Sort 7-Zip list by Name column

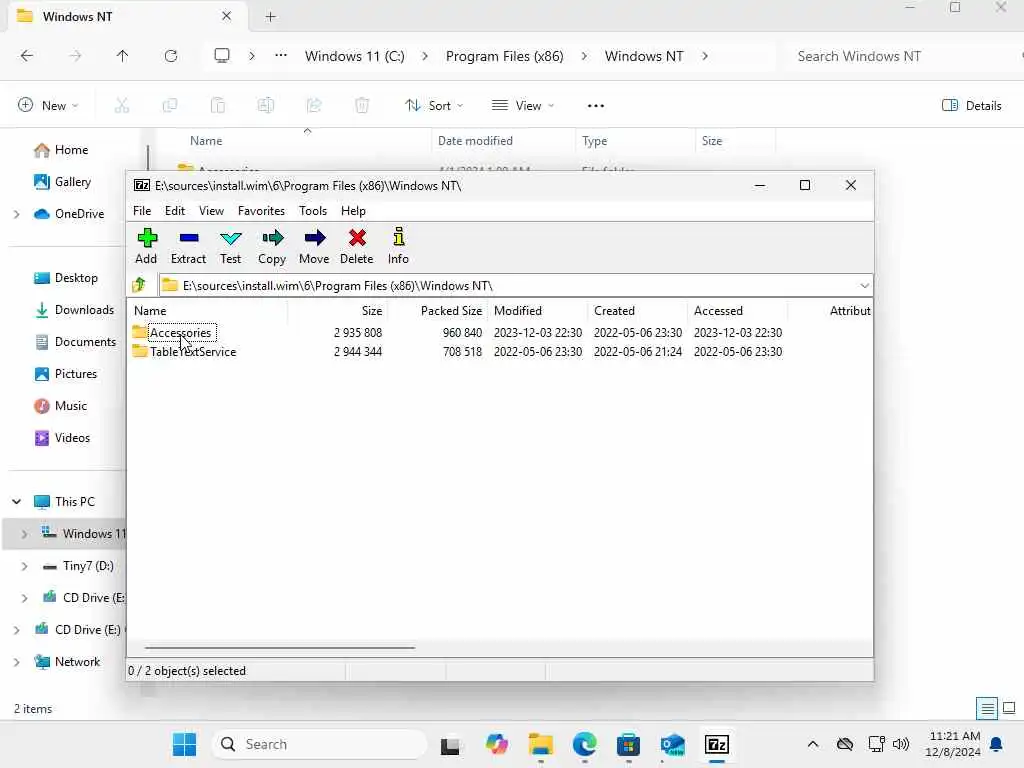(x=208, y=311)
